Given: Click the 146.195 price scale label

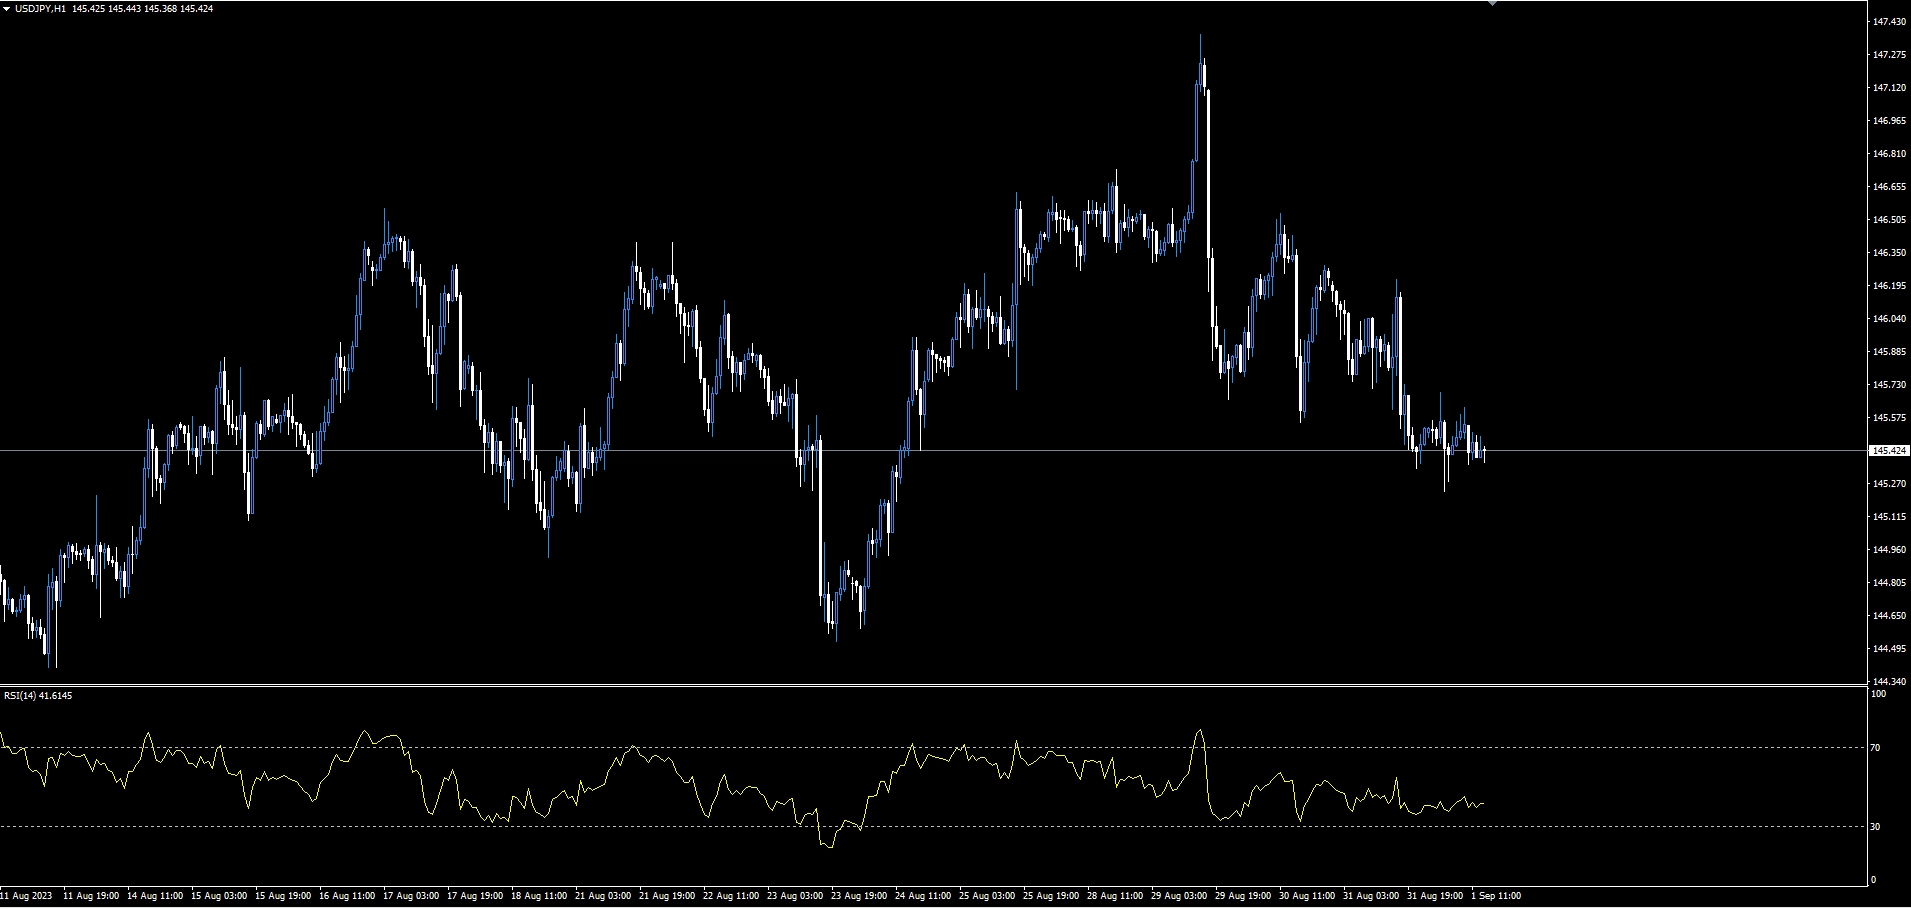Looking at the screenshot, I should coord(1888,286).
